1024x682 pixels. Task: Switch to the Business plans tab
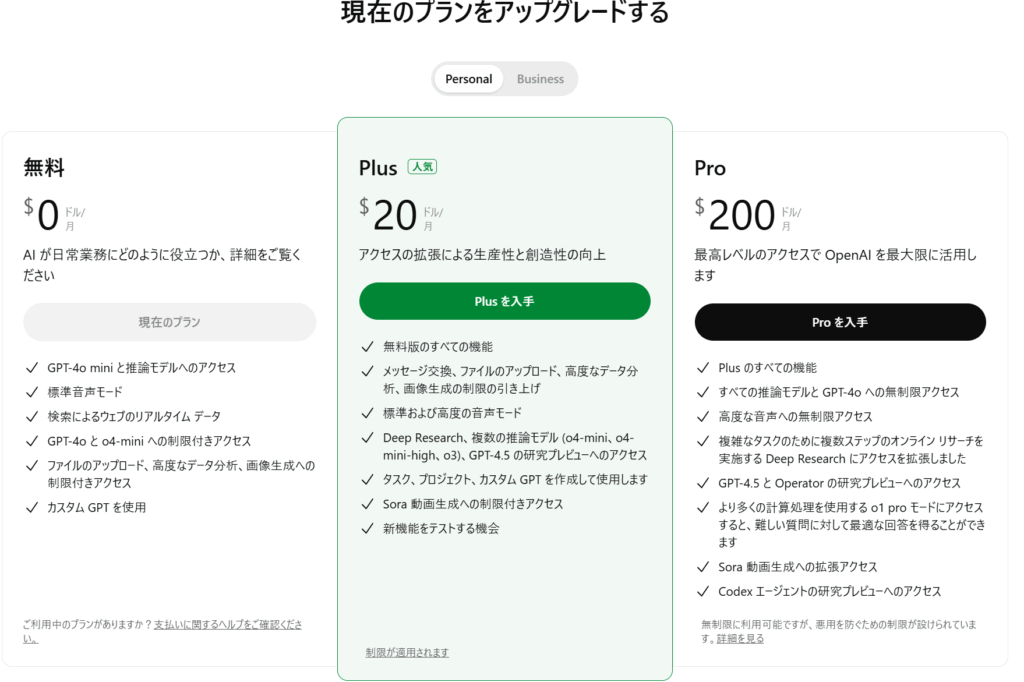tap(539, 79)
